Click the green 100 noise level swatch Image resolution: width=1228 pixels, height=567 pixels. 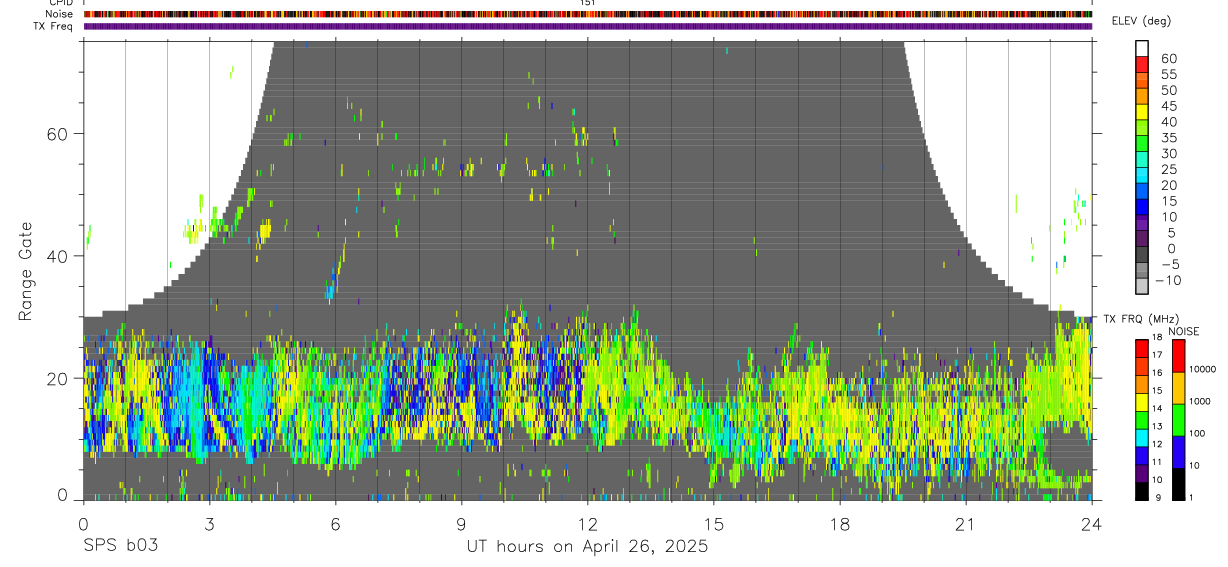coord(1177,420)
